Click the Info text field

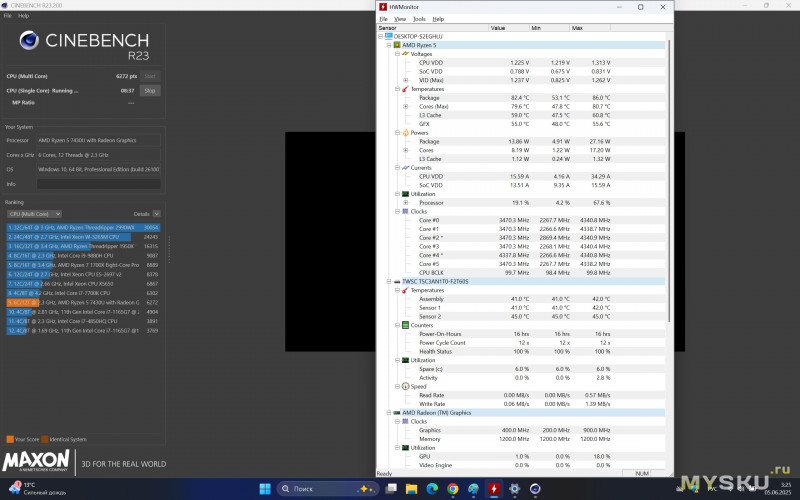[x=98, y=184]
